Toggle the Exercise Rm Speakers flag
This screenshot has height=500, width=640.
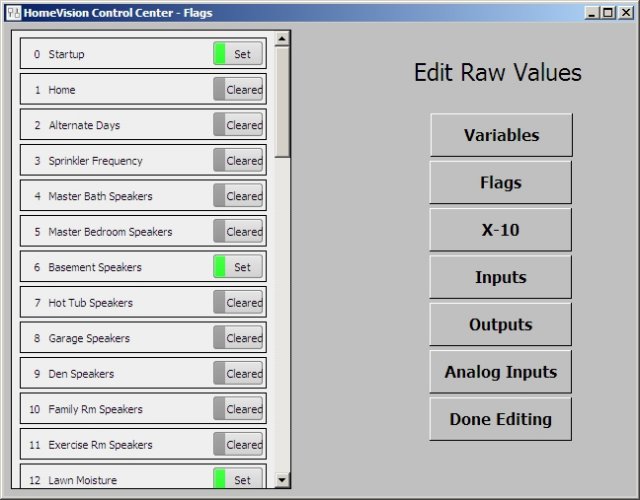pyautogui.click(x=238, y=444)
